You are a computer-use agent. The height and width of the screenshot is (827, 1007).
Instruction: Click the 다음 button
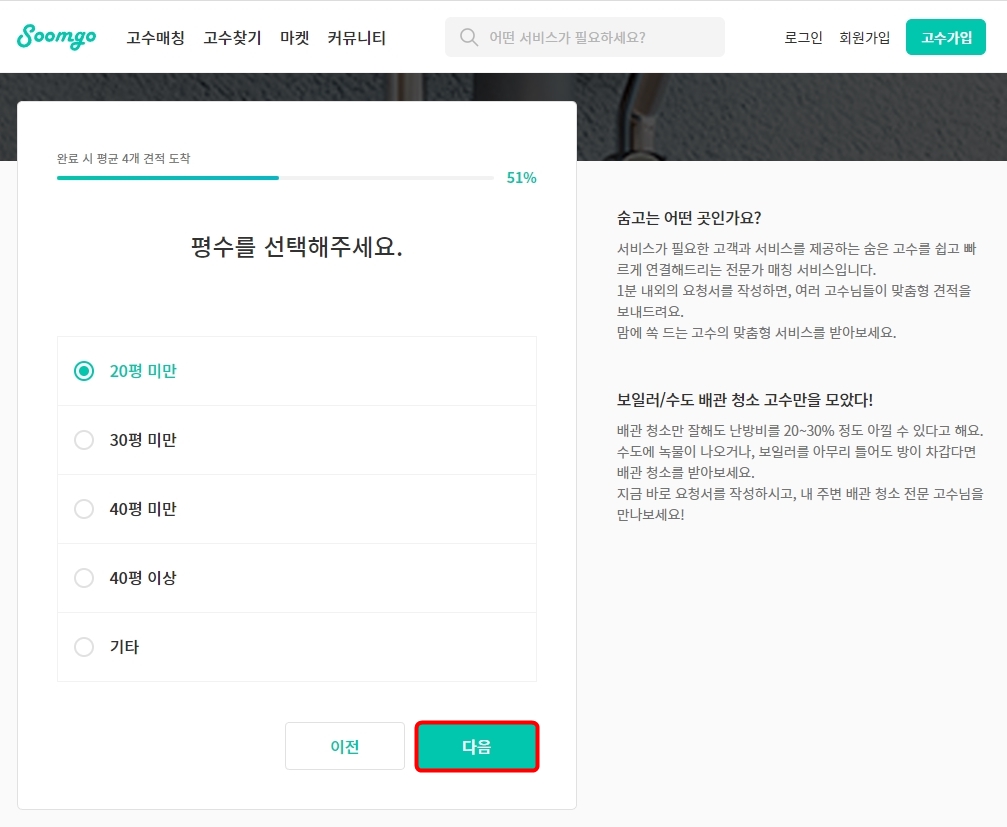coord(477,745)
